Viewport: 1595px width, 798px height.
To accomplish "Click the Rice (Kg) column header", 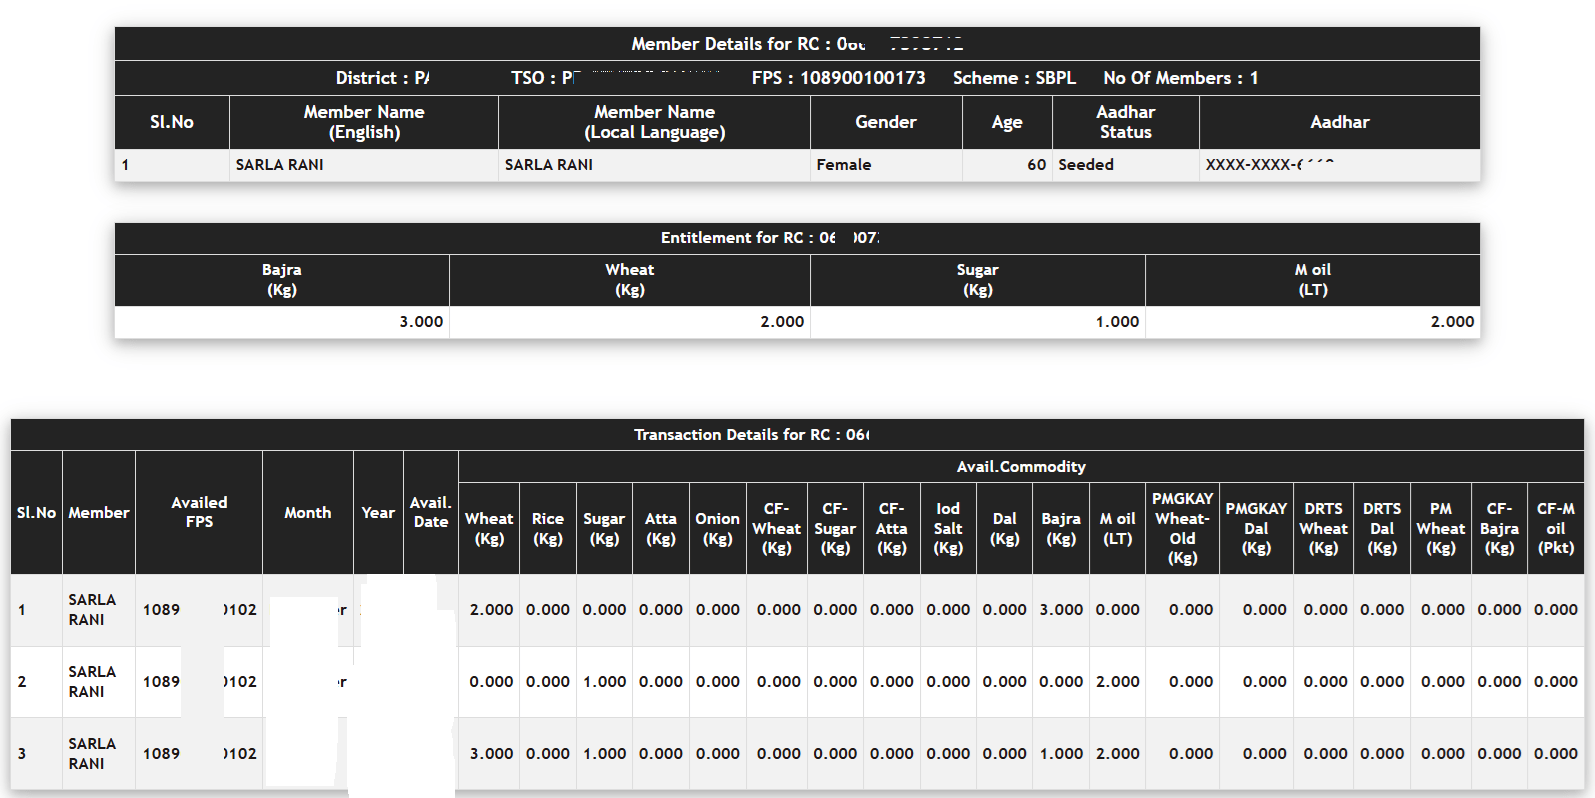I will (548, 529).
